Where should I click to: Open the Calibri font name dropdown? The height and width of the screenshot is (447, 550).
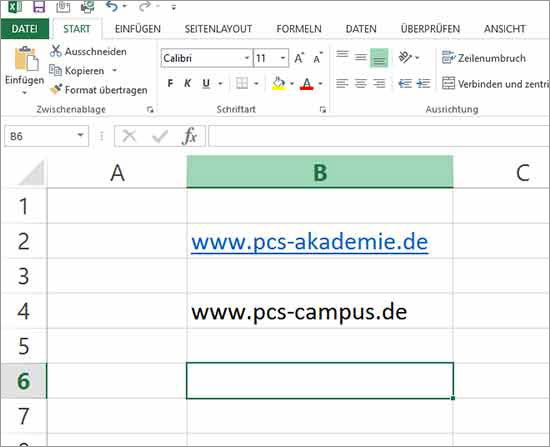point(247,58)
